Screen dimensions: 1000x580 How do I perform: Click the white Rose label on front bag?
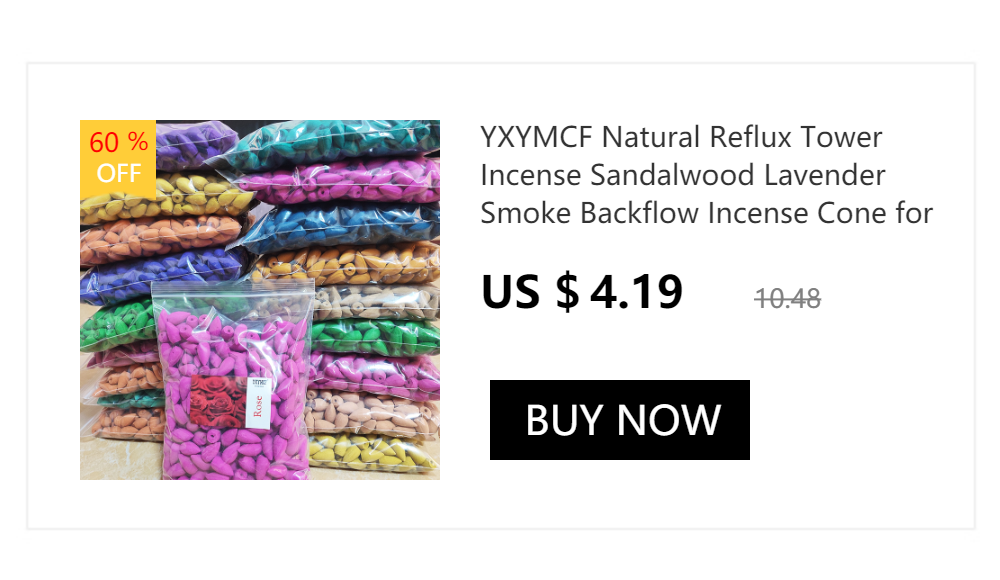click(258, 403)
